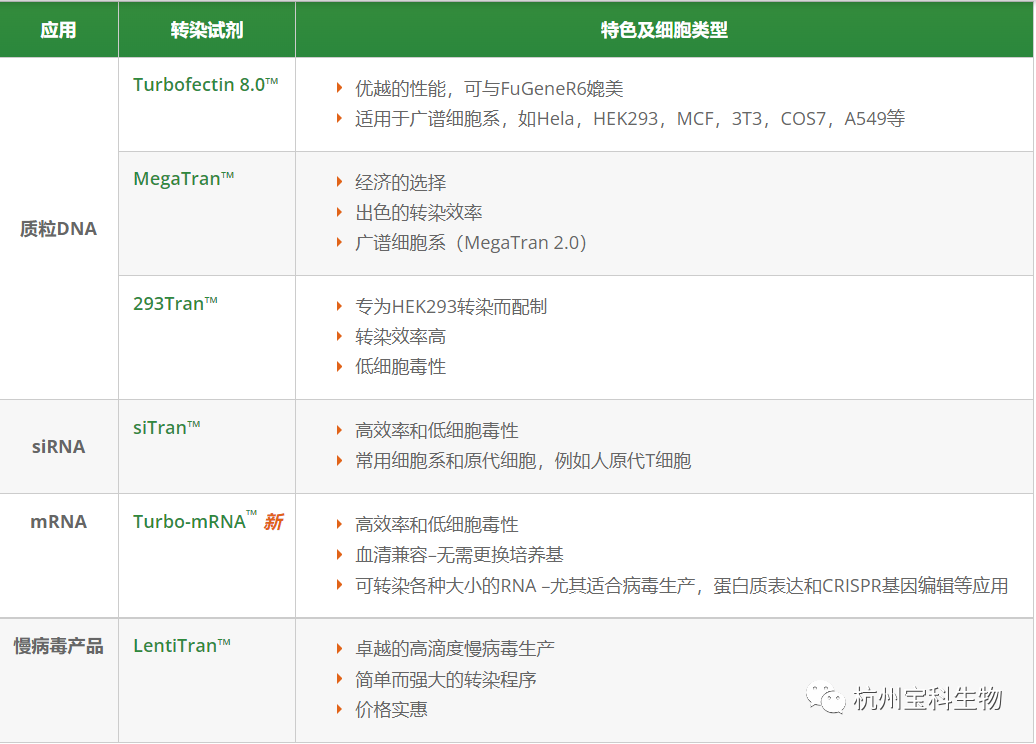The width and height of the screenshot is (1036, 744).
Task: Click the 特色及细胞类型 column header
Action: click(x=664, y=30)
